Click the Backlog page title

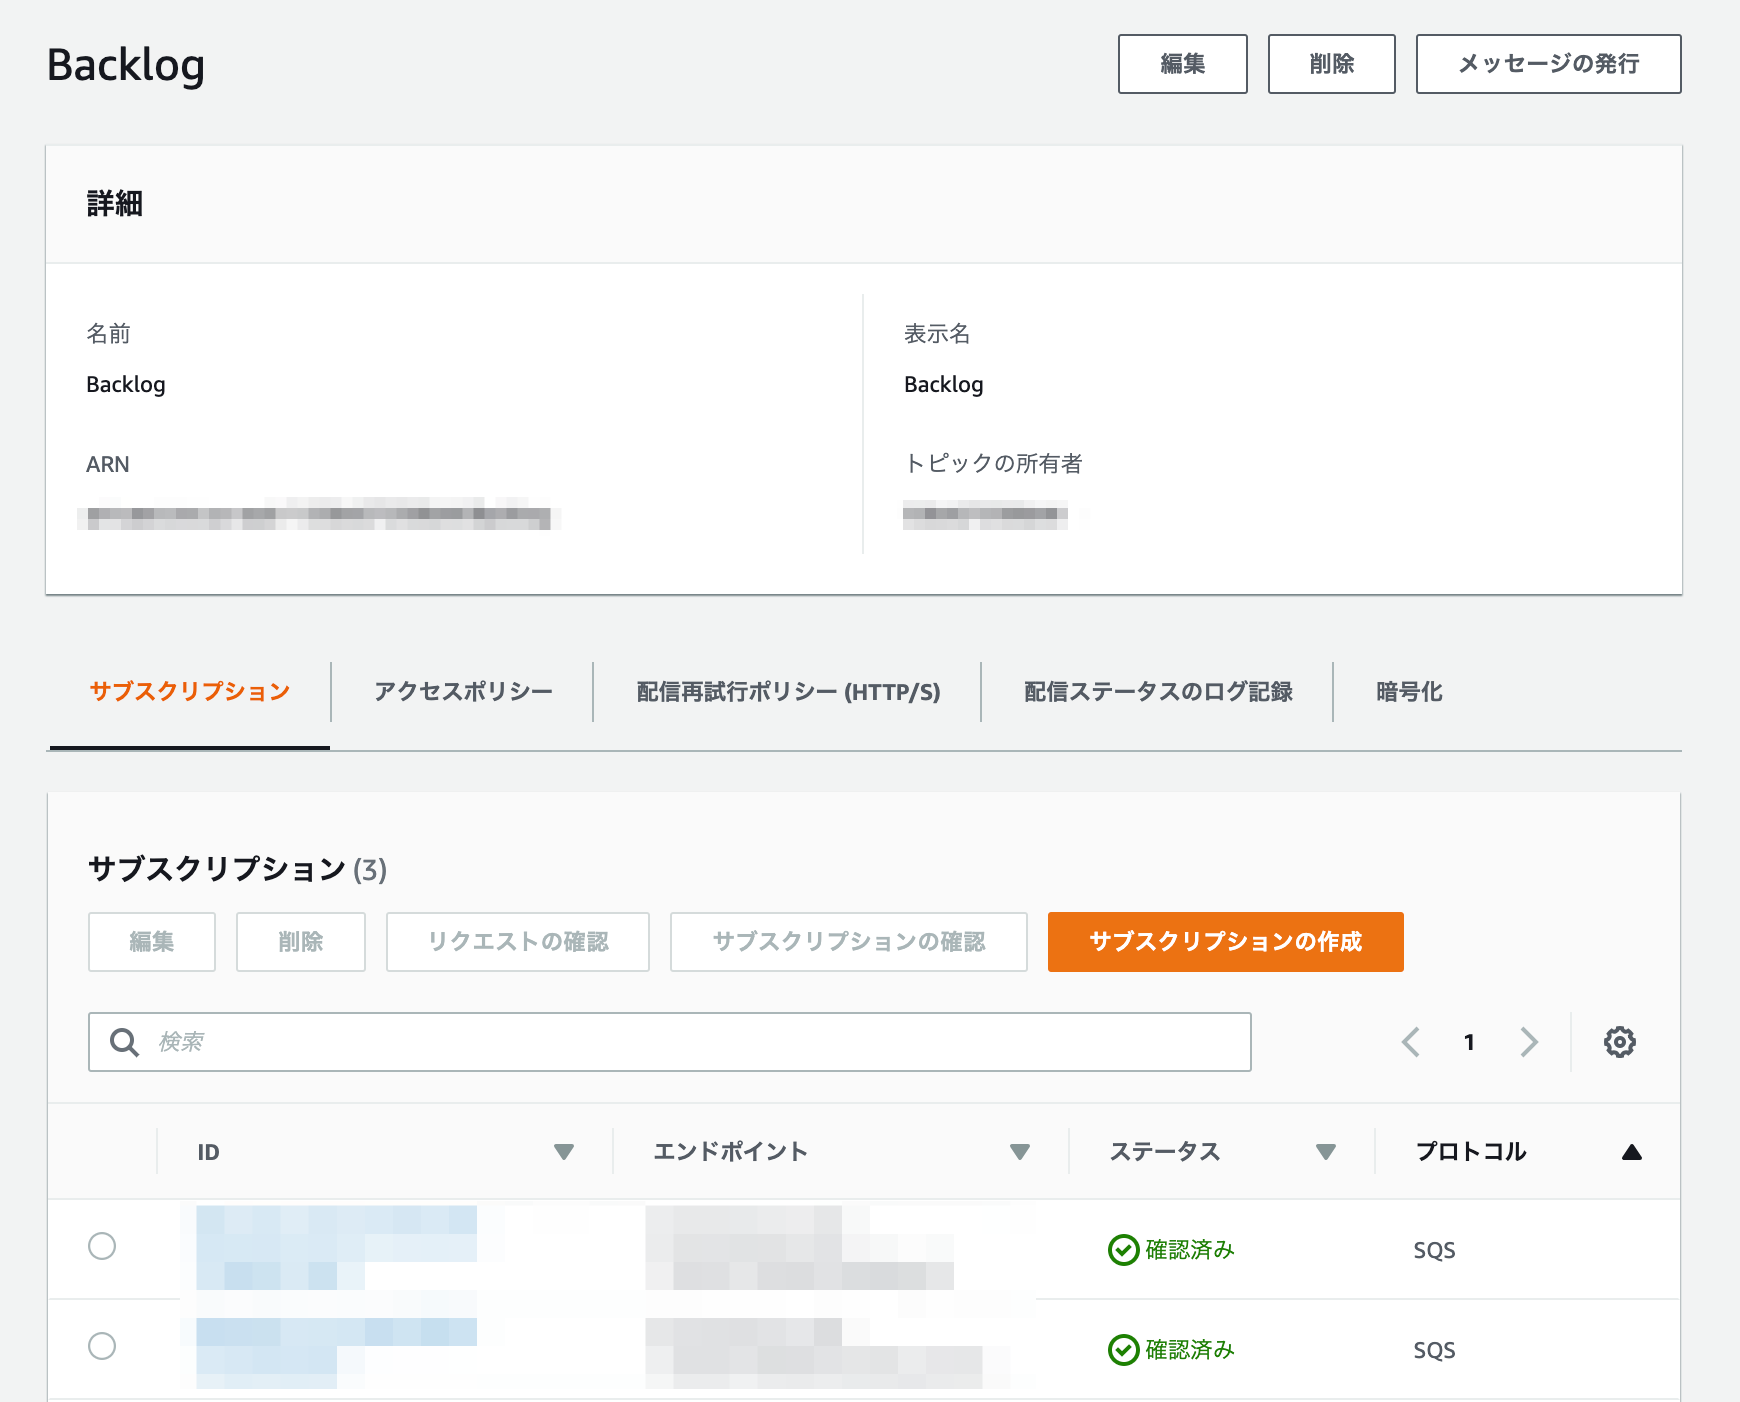(x=126, y=65)
